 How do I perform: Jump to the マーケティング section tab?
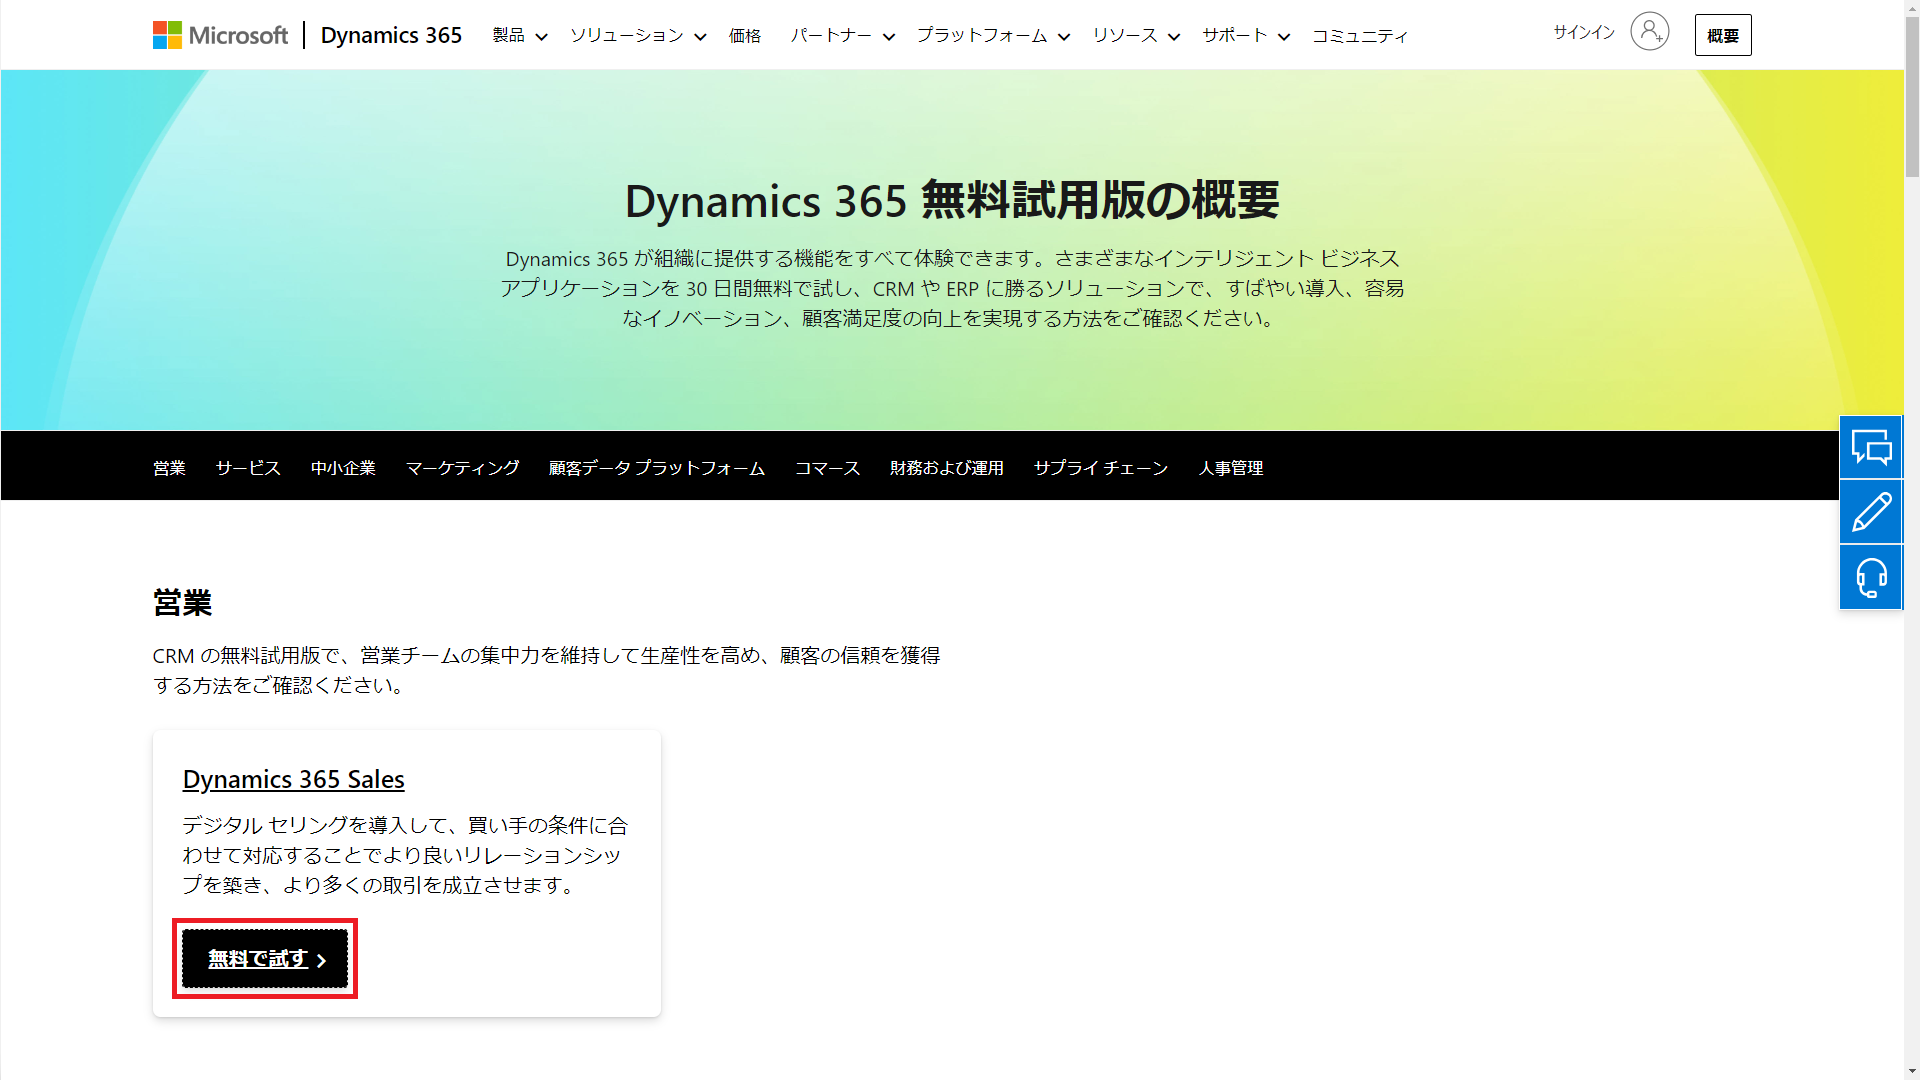(462, 468)
